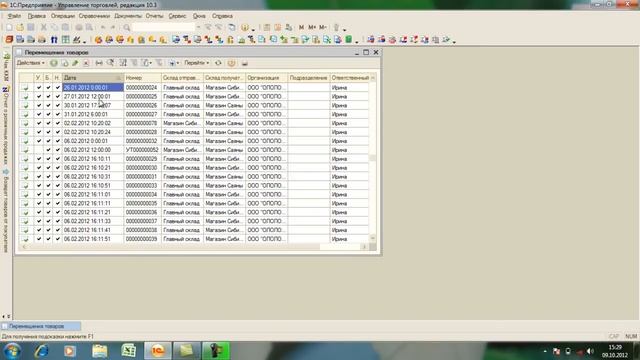This screenshot has width=640, height=360.
Task: Click the Ответственный column header
Action: click(x=350, y=78)
